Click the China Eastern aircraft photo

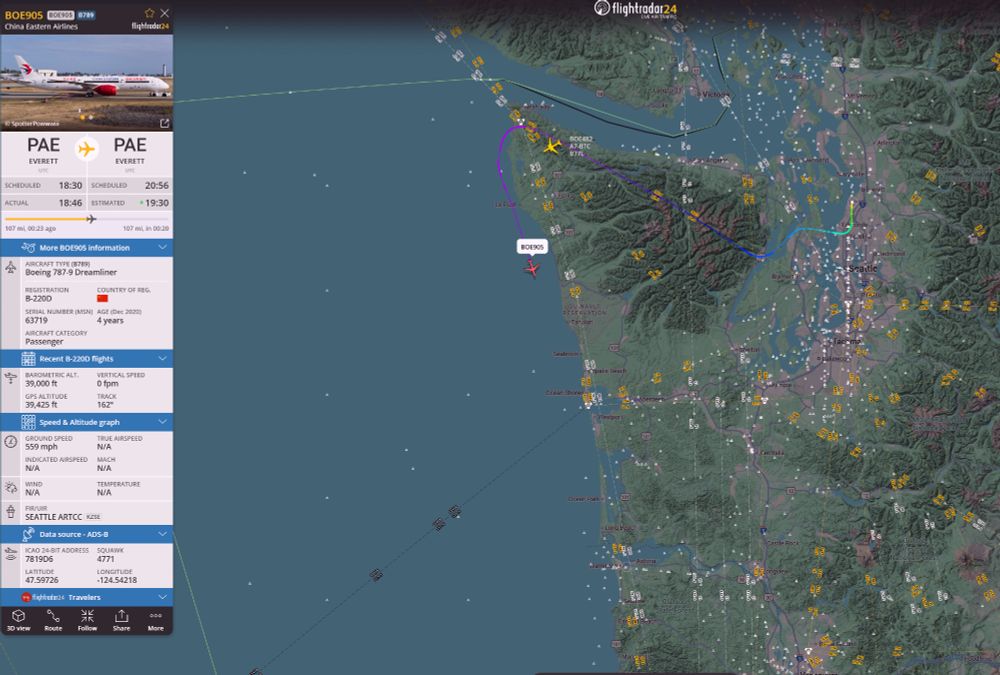87,82
